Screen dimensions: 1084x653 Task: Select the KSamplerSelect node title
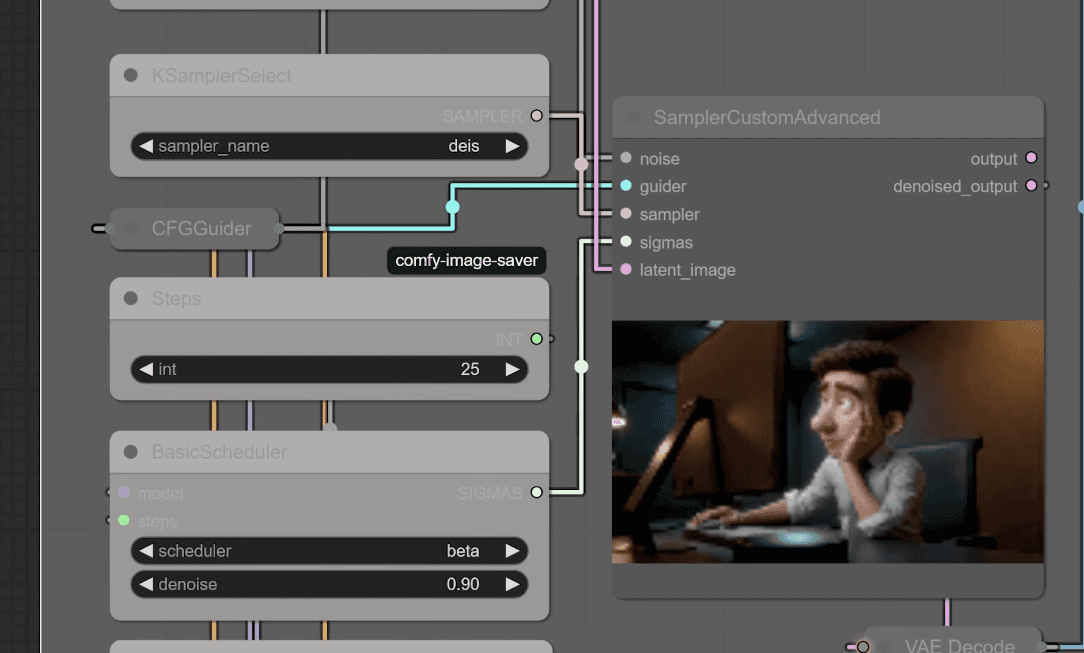221,76
